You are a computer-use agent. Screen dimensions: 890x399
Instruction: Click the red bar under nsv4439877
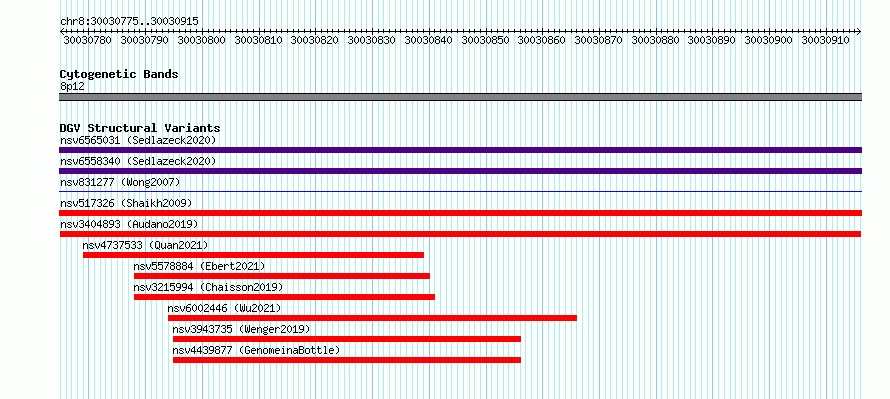tap(347, 360)
